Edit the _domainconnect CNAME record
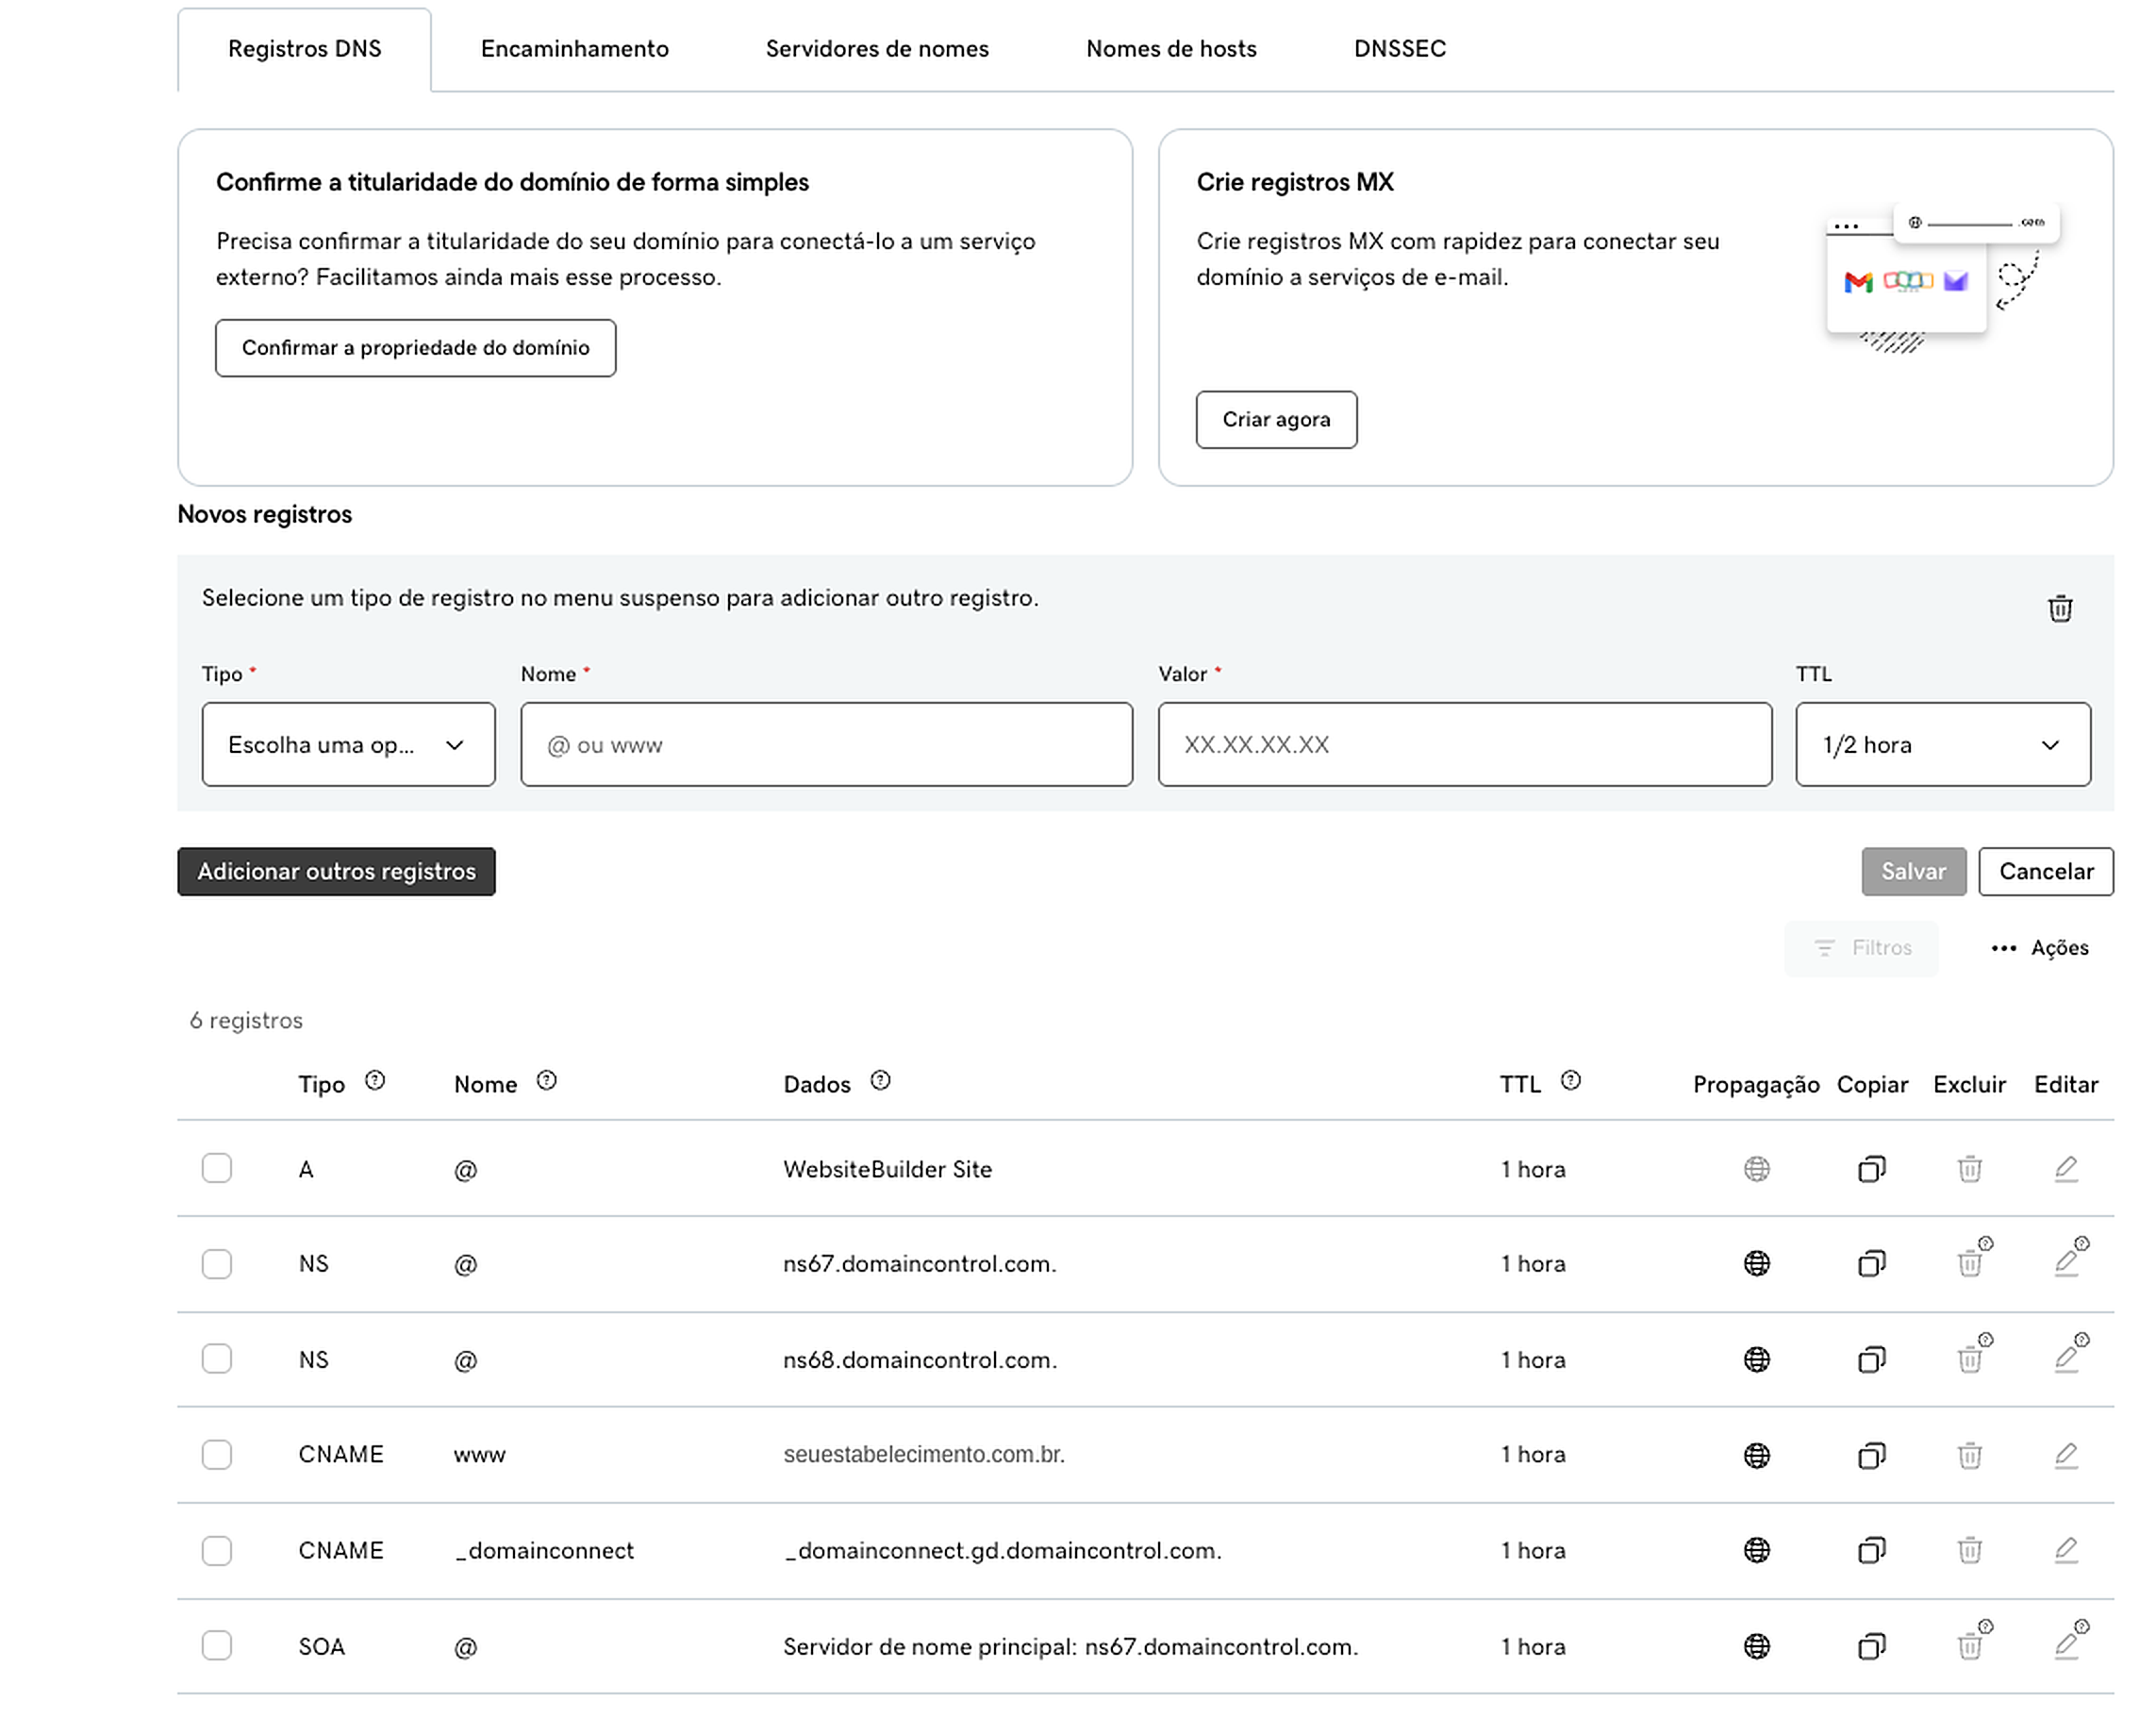Viewport: 2156px width, 1717px height. pyautogui.click(x=2065, y=1550)
